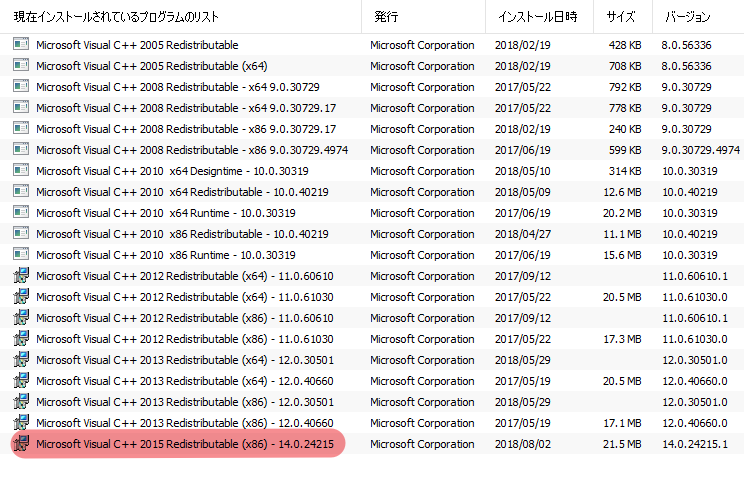
Task: Select Visual C++ 2013 Redistributable (x64) 12.0.30501 name
Action: coord(185,360)
